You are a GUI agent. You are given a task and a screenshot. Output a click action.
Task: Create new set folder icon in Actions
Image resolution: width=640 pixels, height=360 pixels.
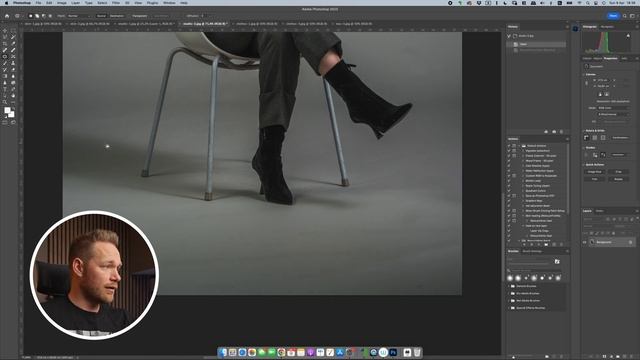546,244
